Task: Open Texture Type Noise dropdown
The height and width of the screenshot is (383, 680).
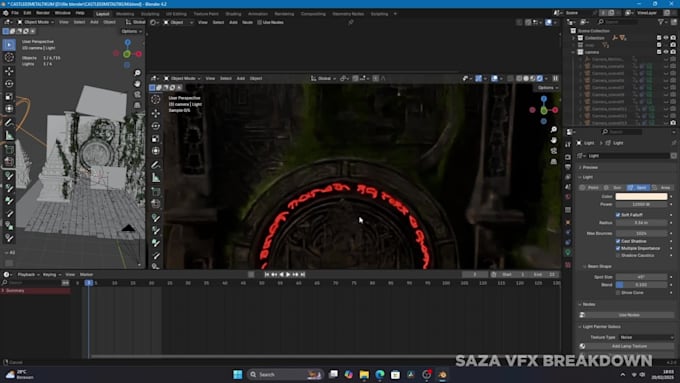Action: 646,337
